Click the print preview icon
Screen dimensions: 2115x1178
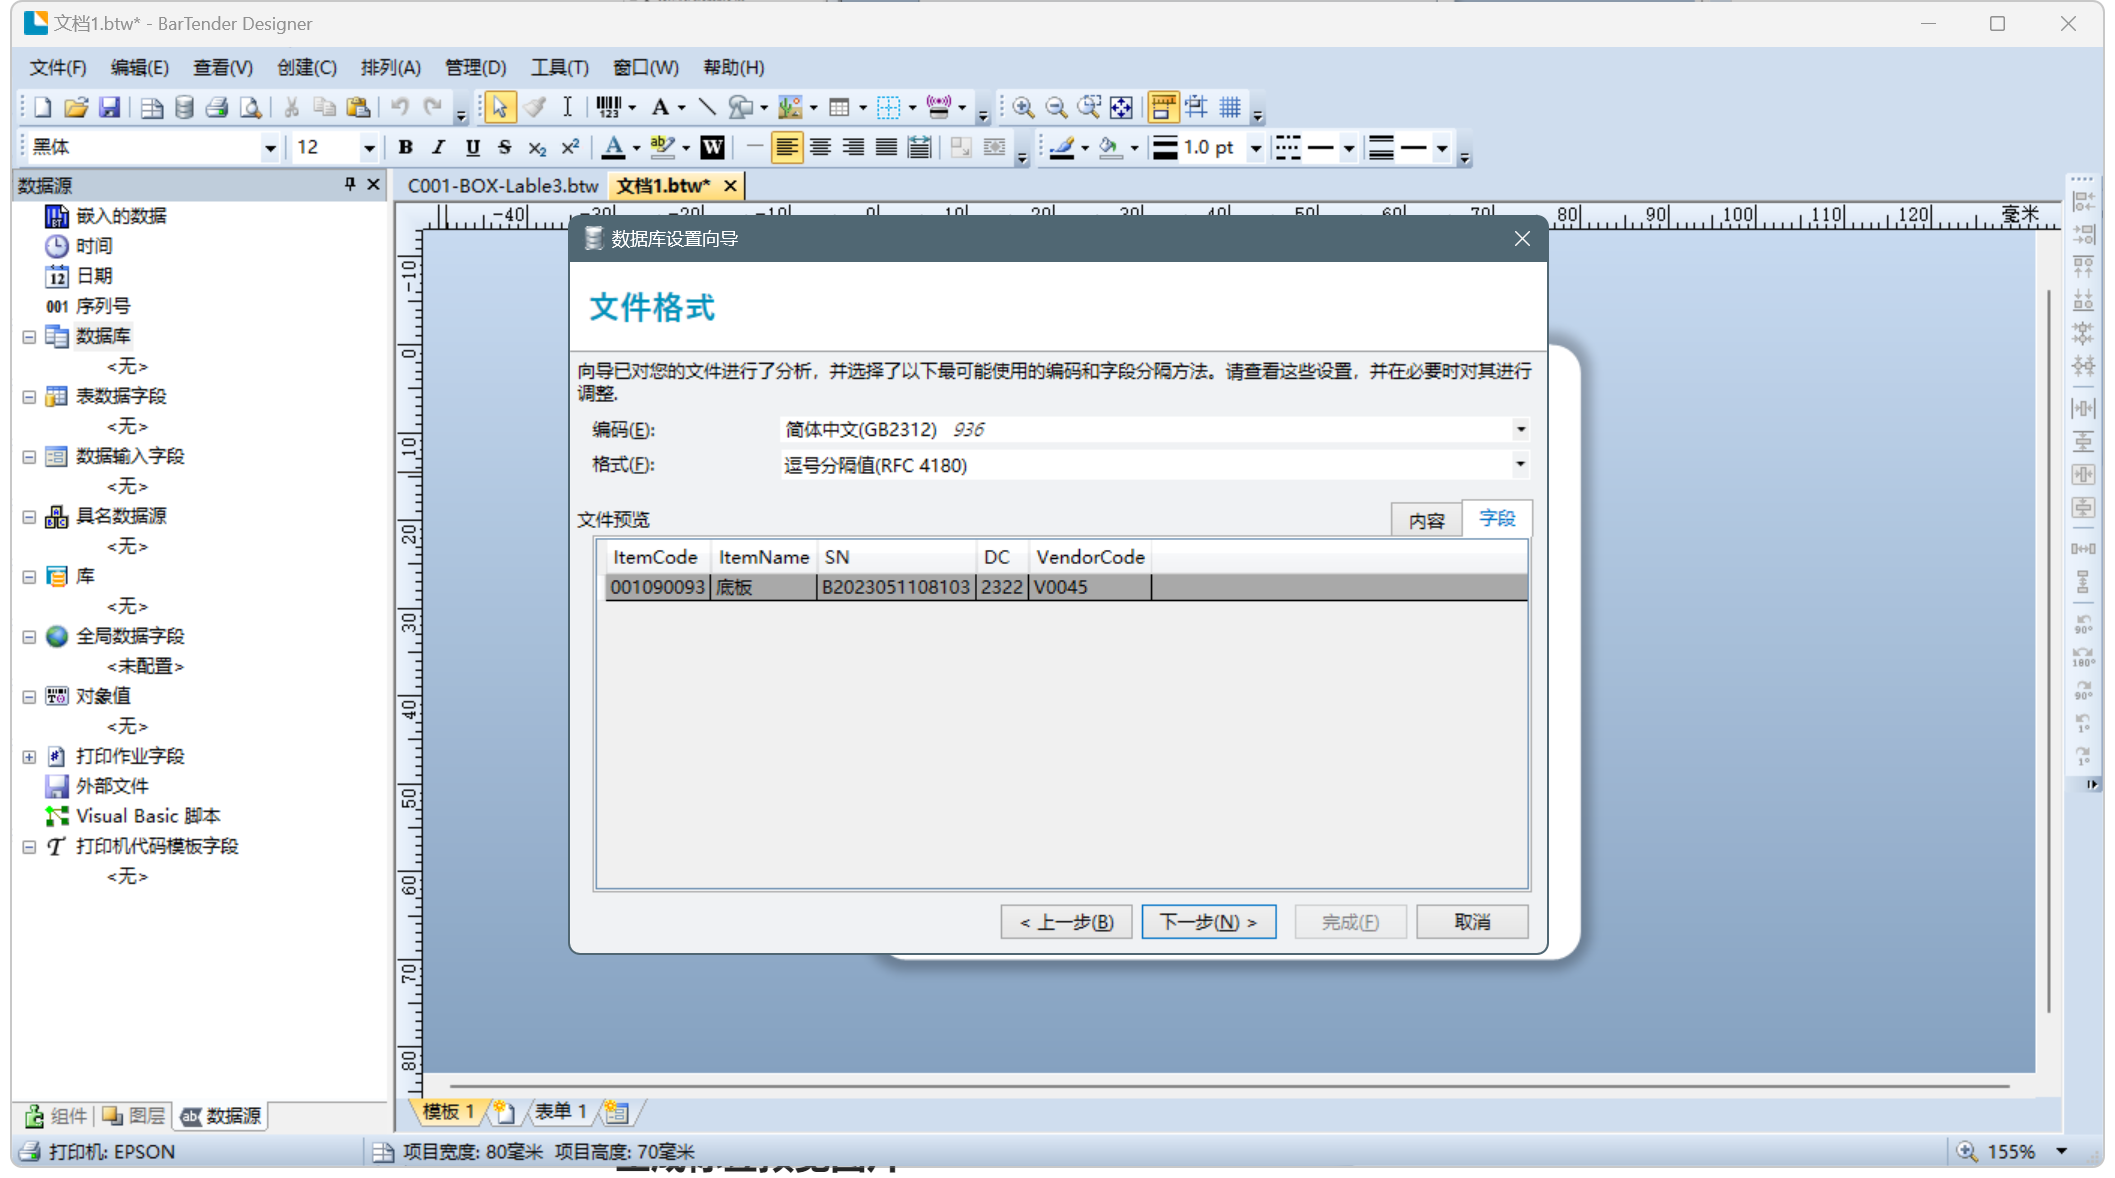tap(251, 107)
